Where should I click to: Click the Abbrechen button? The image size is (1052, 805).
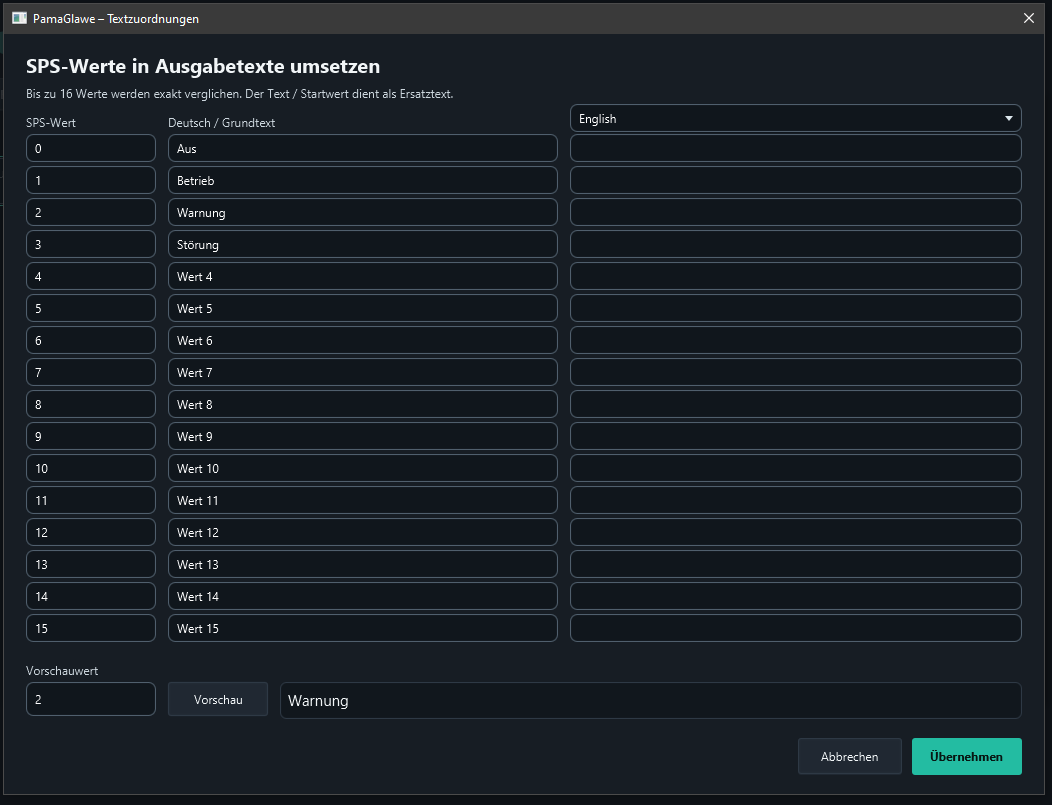[x=849, y=756]
